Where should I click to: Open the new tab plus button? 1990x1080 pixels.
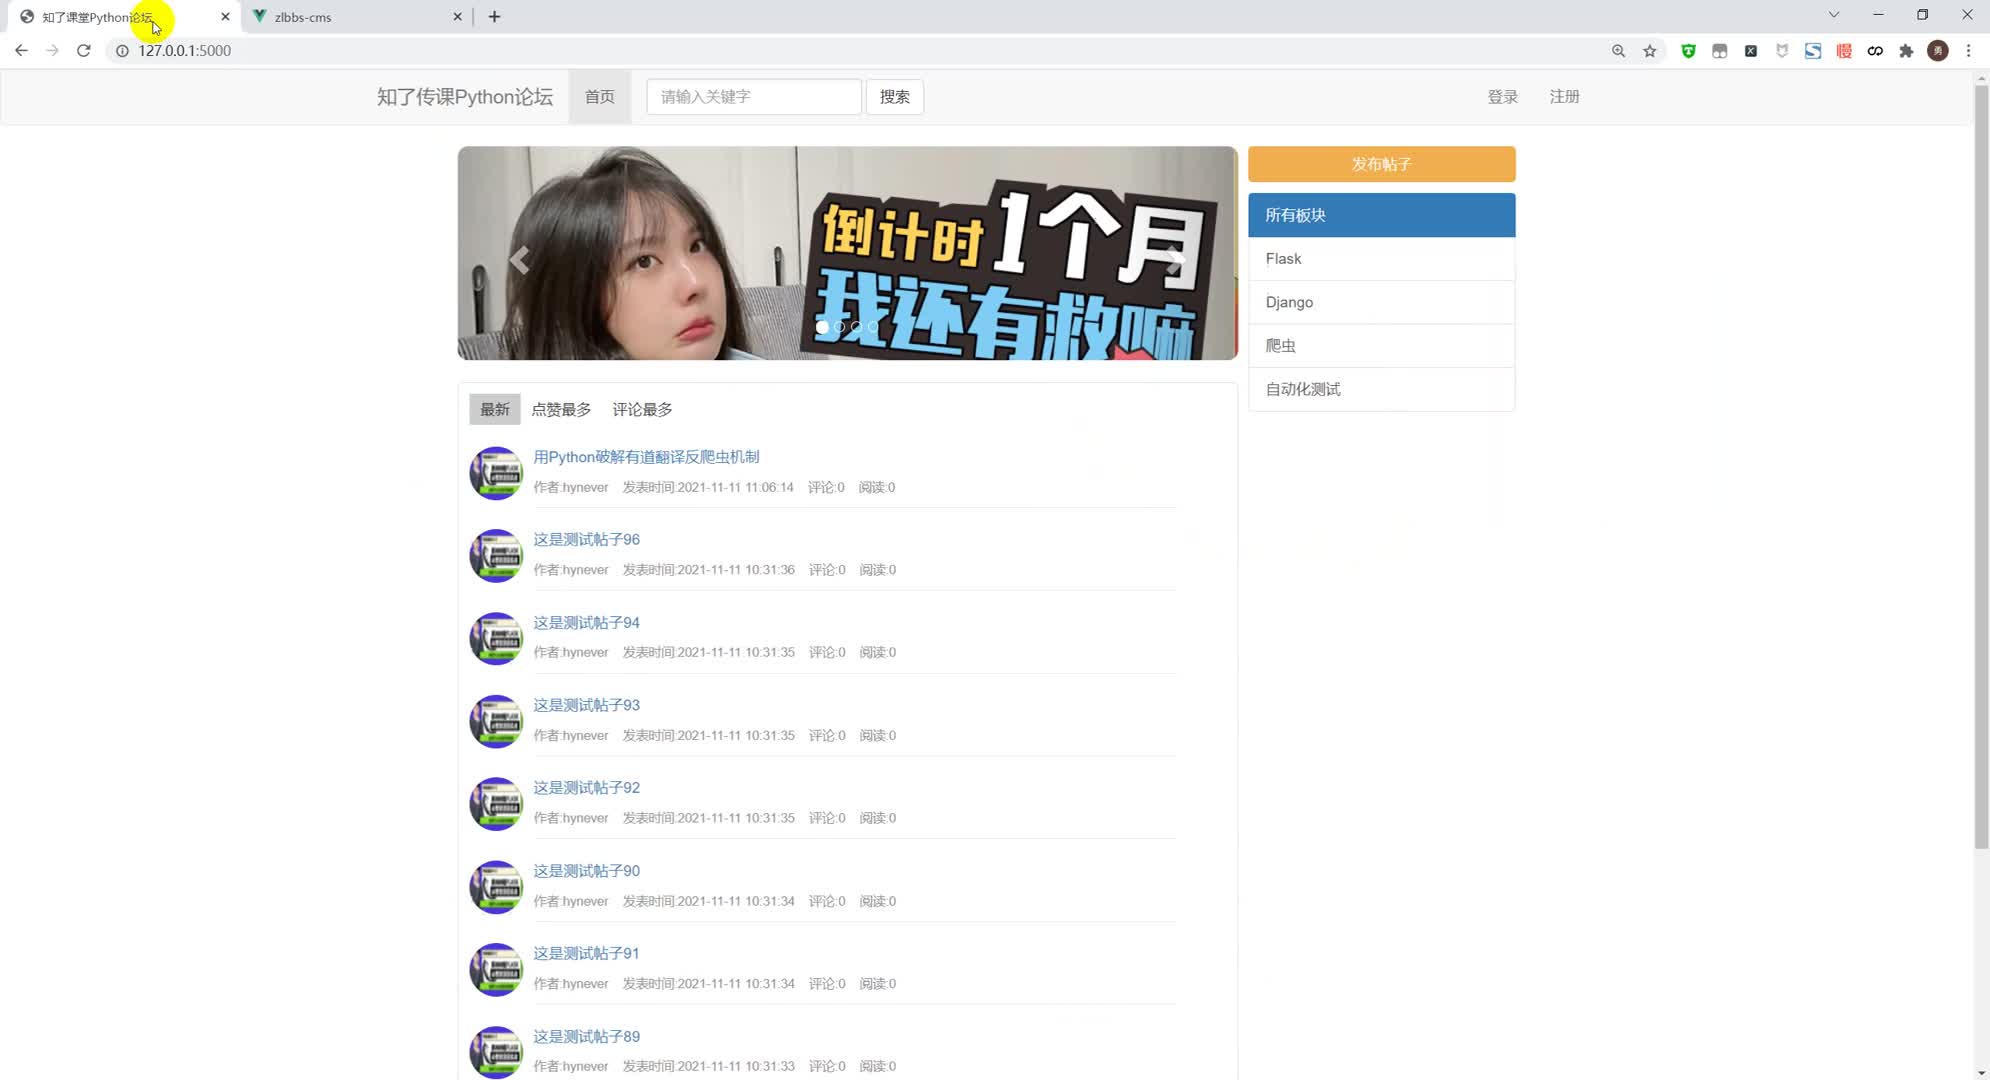494,16
